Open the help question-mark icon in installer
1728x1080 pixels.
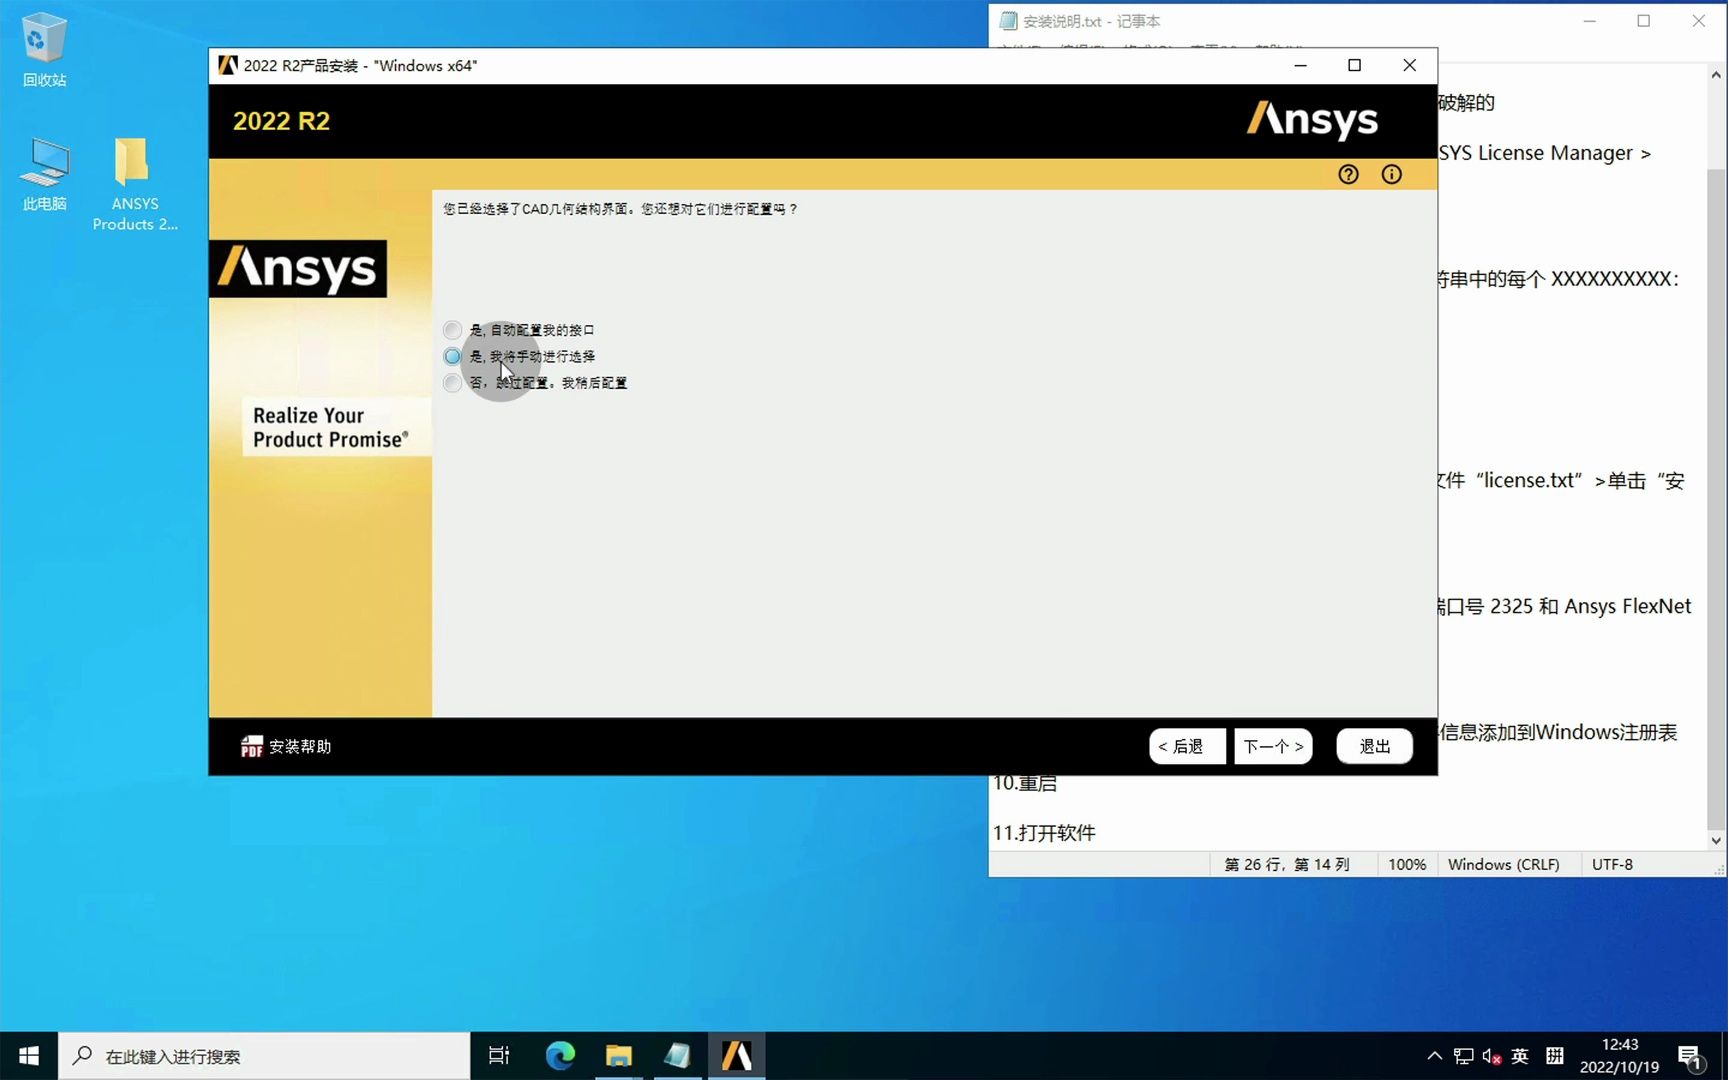point(1348,174)
